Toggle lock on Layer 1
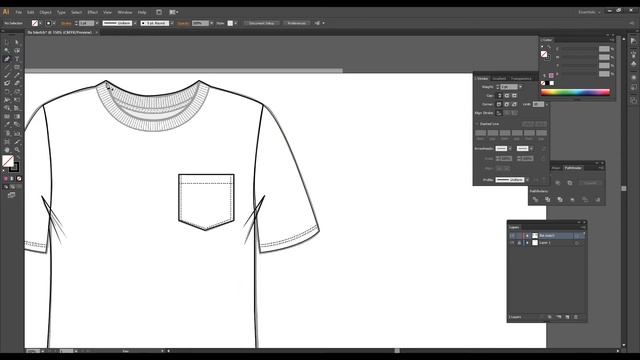Viewport: 640px width, 360px height. [x=519, y=243]
